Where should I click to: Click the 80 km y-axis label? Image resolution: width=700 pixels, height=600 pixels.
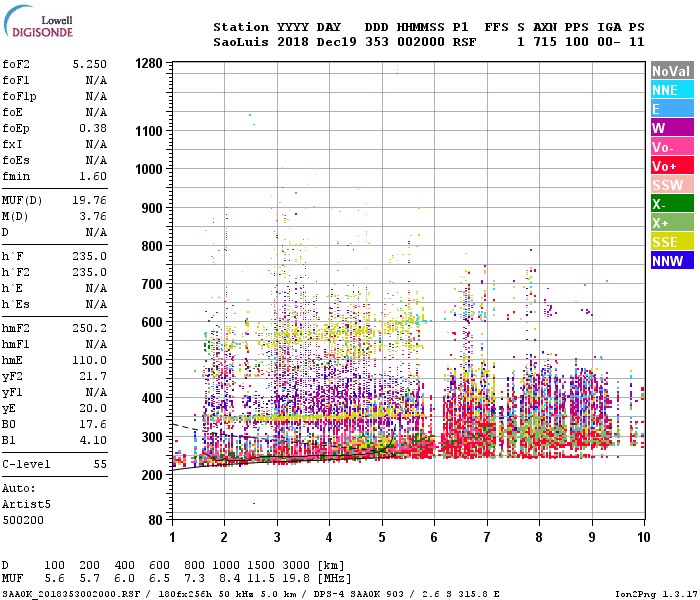click(155, 520)
